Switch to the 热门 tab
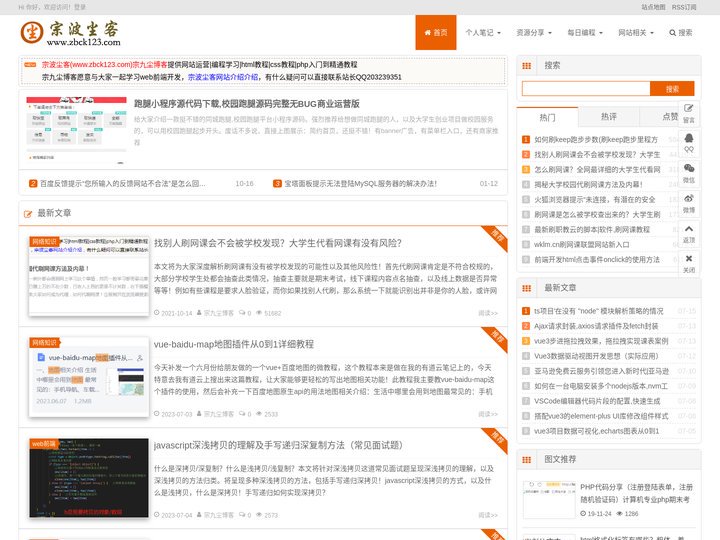Viewport: 720px width, 540px height. tap(547, 118)
